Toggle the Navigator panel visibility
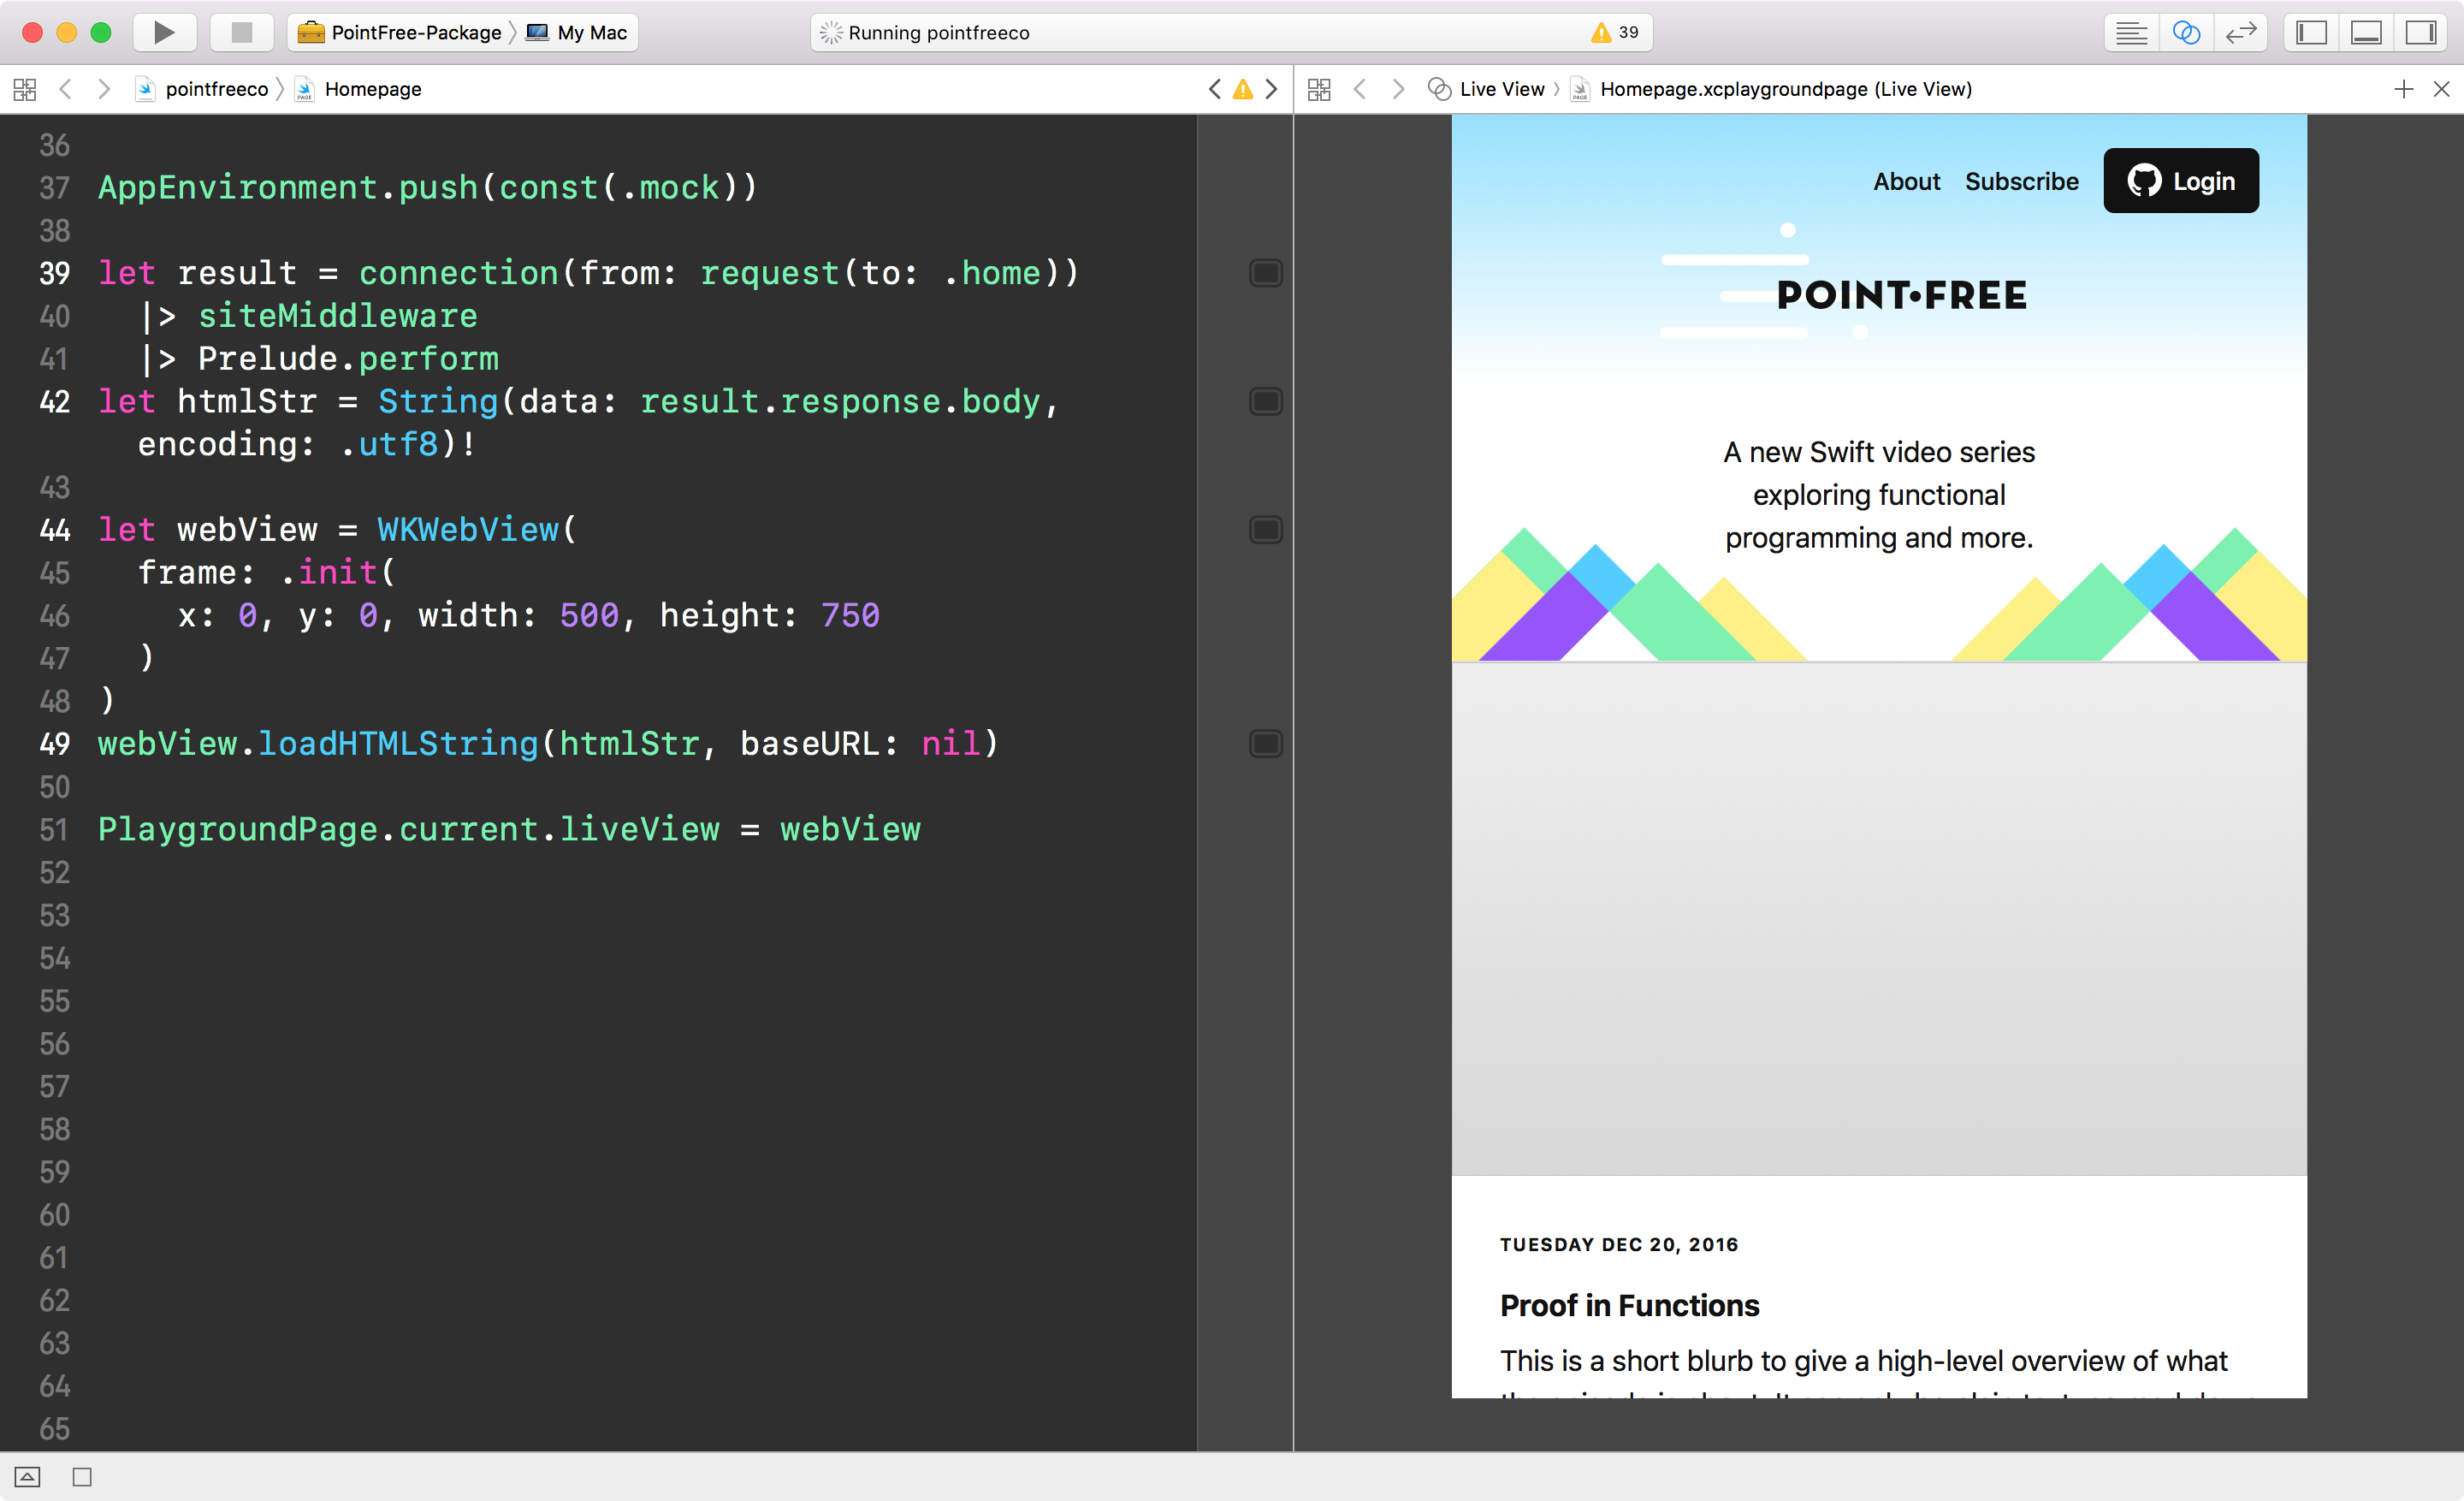Image resolution: width=2464 pixels, height=1501 pixels. (2311, 32)
